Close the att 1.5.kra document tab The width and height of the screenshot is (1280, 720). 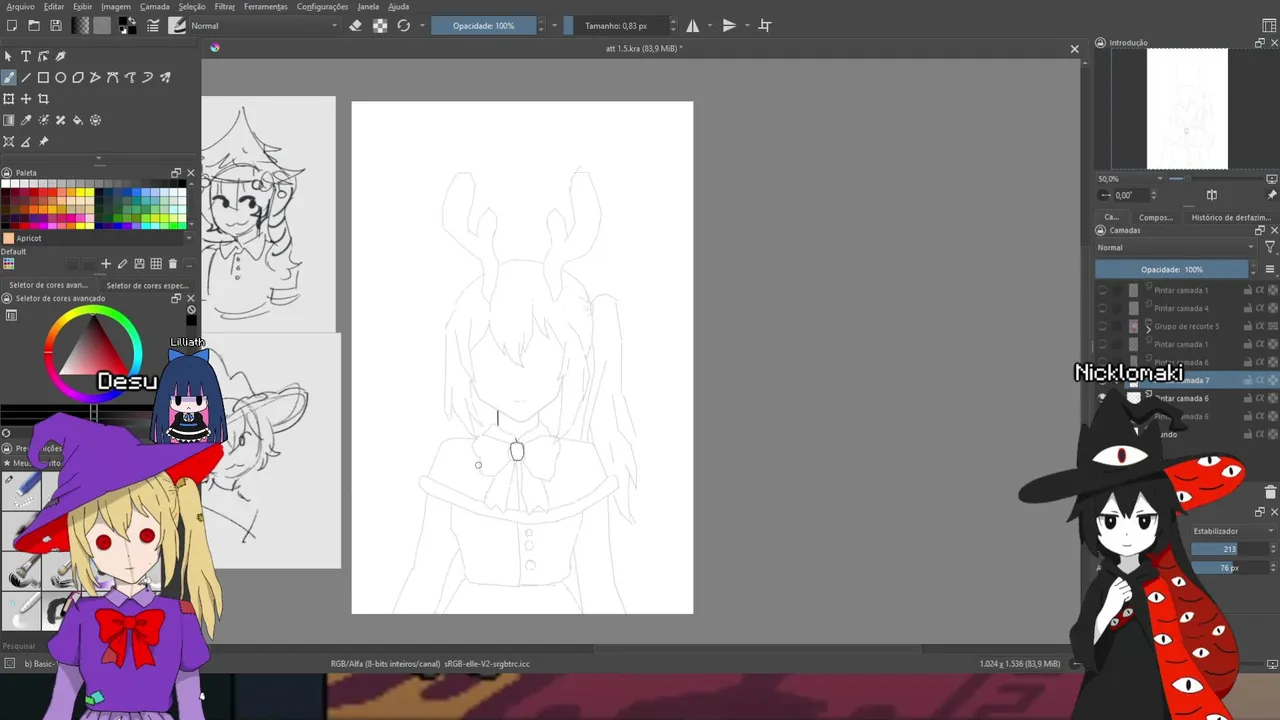(x=1075, y=49)
